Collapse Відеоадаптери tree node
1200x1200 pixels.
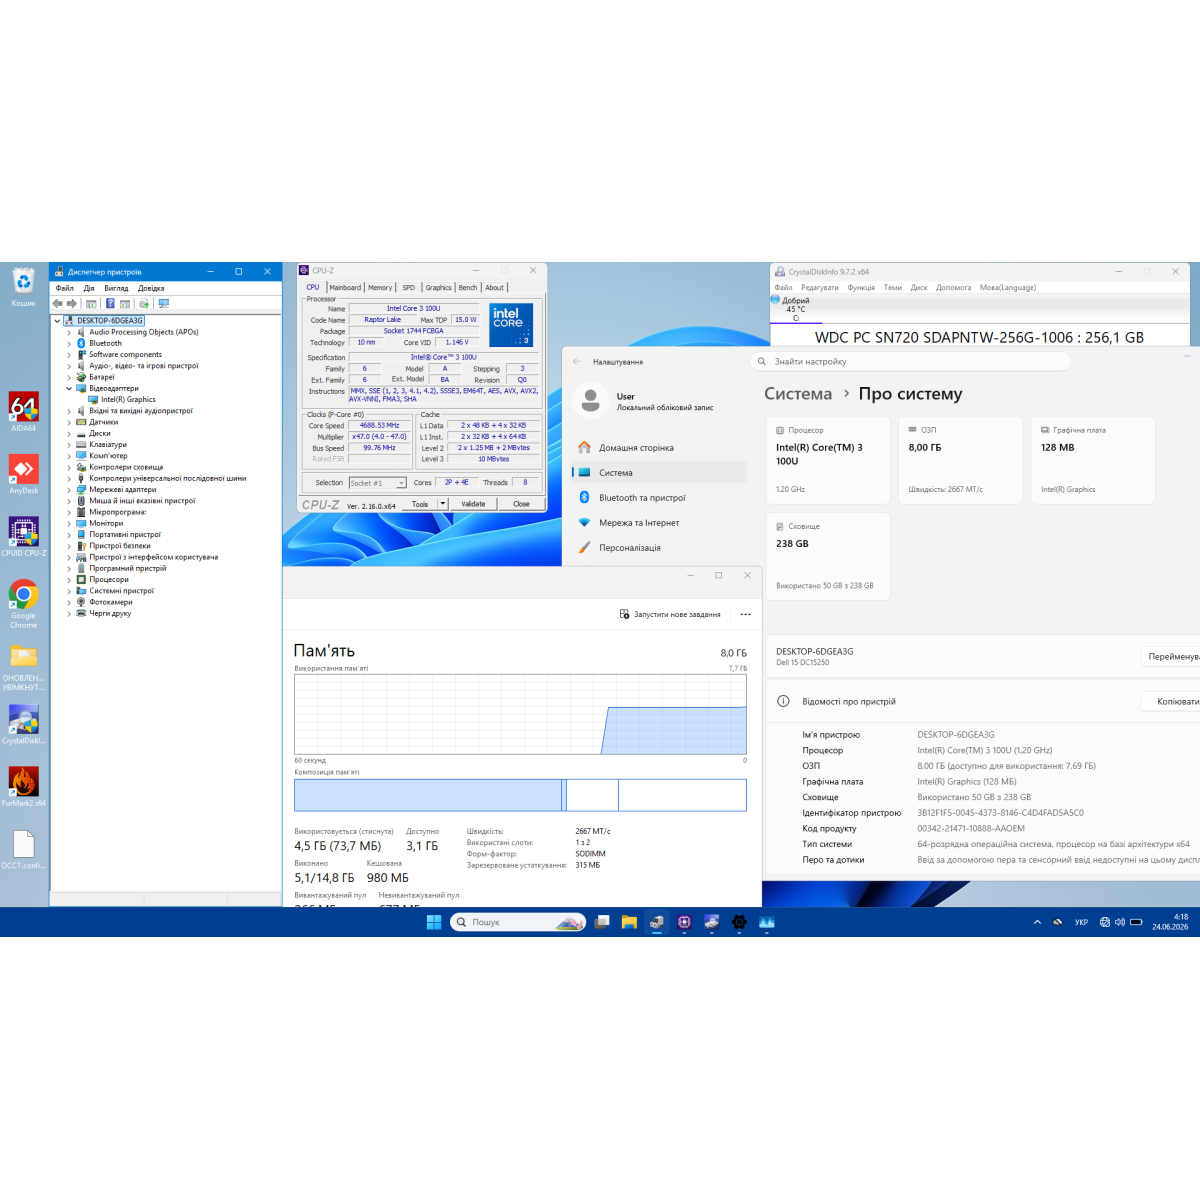tap(69, 388)
